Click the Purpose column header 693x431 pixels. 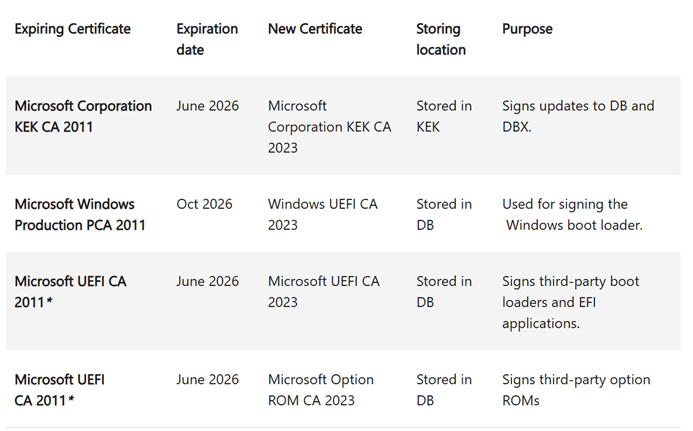[x=527, y=29]
